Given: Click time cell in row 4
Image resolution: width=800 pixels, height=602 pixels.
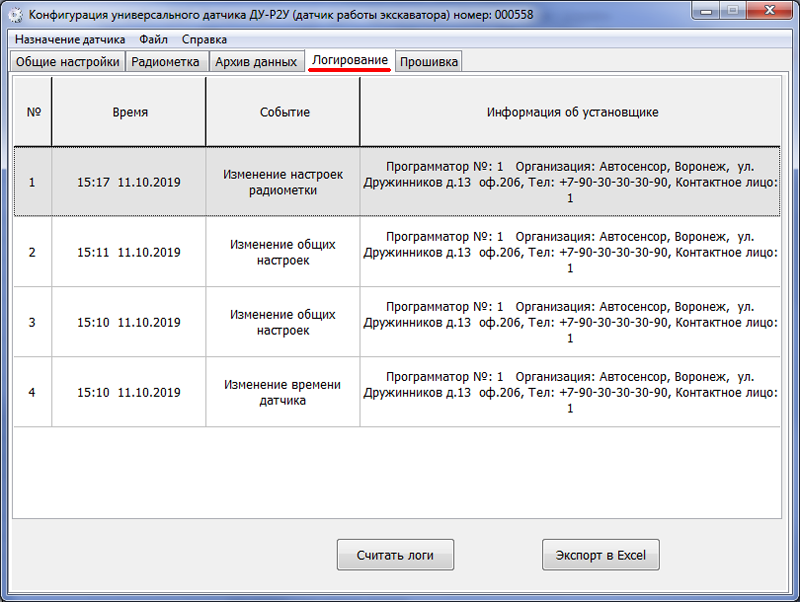Looking at the screenshot, I should point(129,392).
